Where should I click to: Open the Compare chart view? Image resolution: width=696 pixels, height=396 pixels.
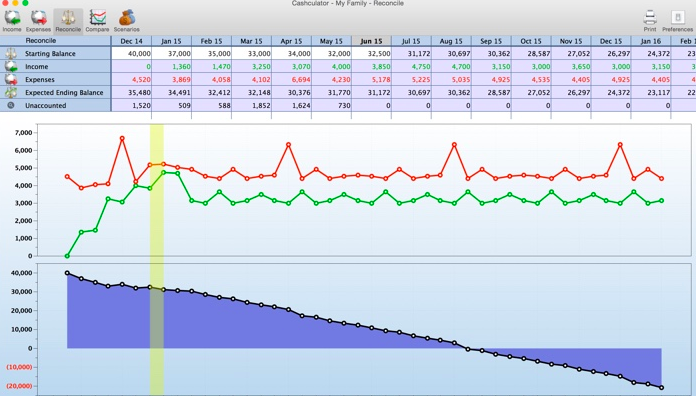(97, 21)
